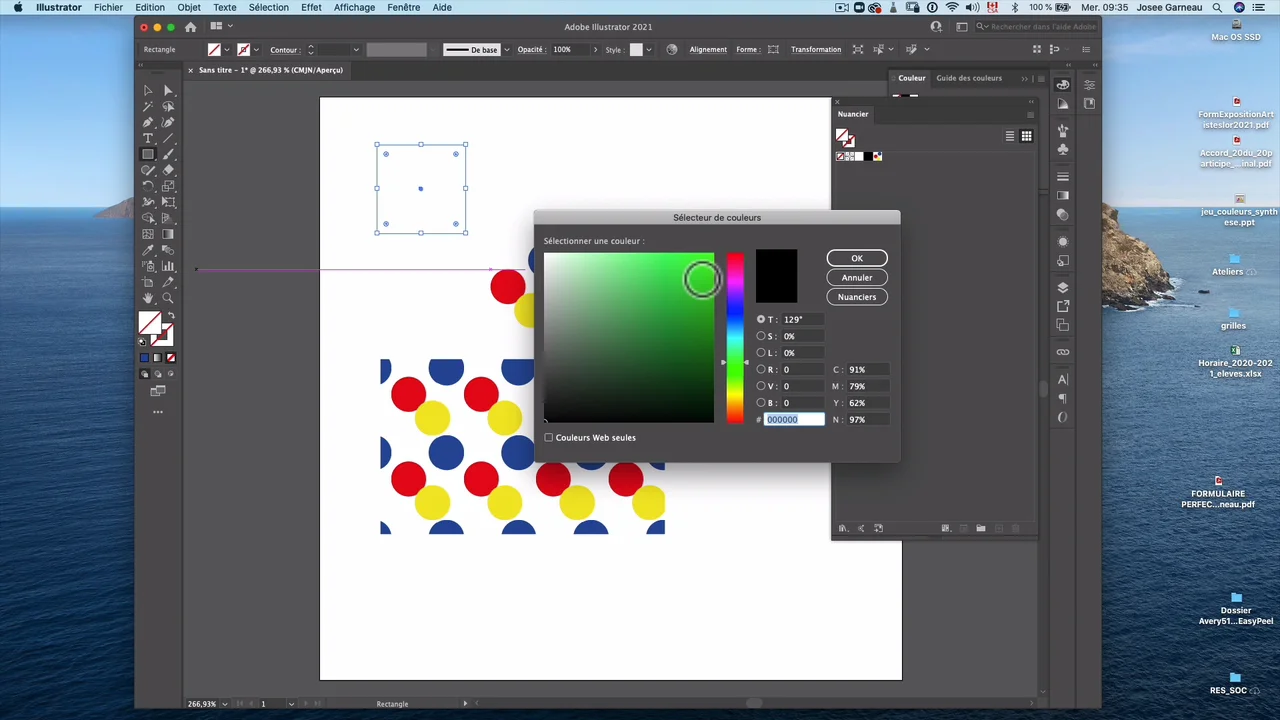Viewport: 1280px width, 720px height.
Task: Switch to Guide des couleurs tab
Action: point(968,78)
